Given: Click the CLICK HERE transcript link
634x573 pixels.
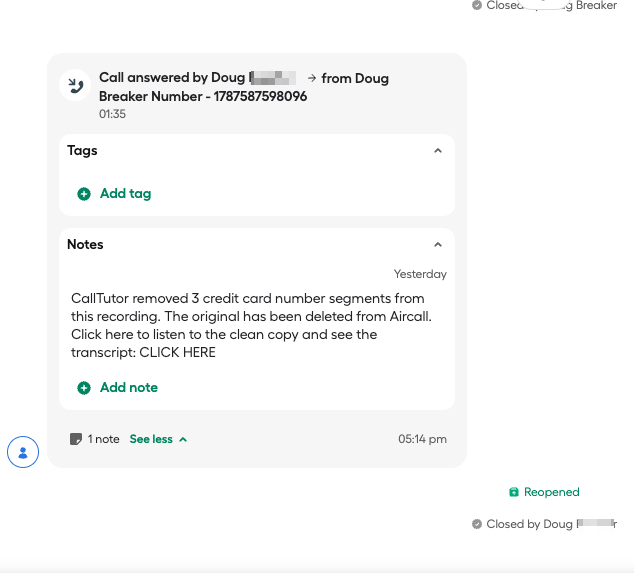Looking at the screenshot, I should (x=178, y=352).
